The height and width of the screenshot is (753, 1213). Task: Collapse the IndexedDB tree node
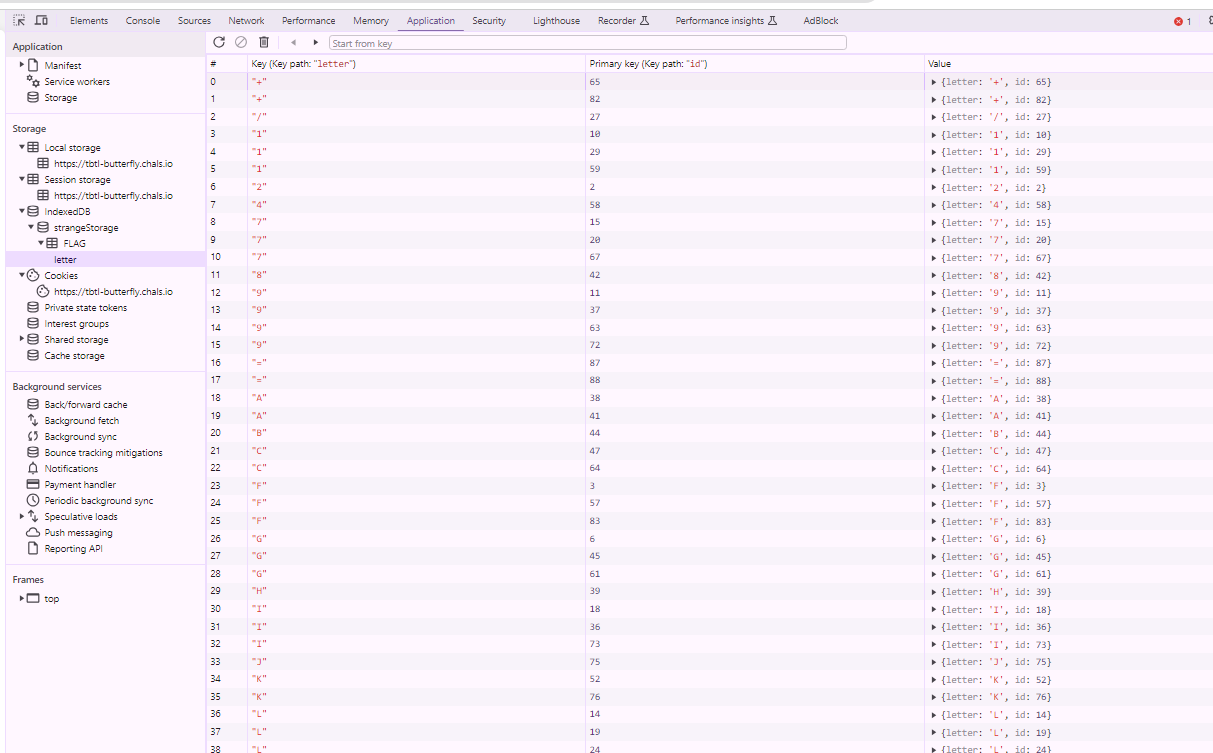coord(22,212)
